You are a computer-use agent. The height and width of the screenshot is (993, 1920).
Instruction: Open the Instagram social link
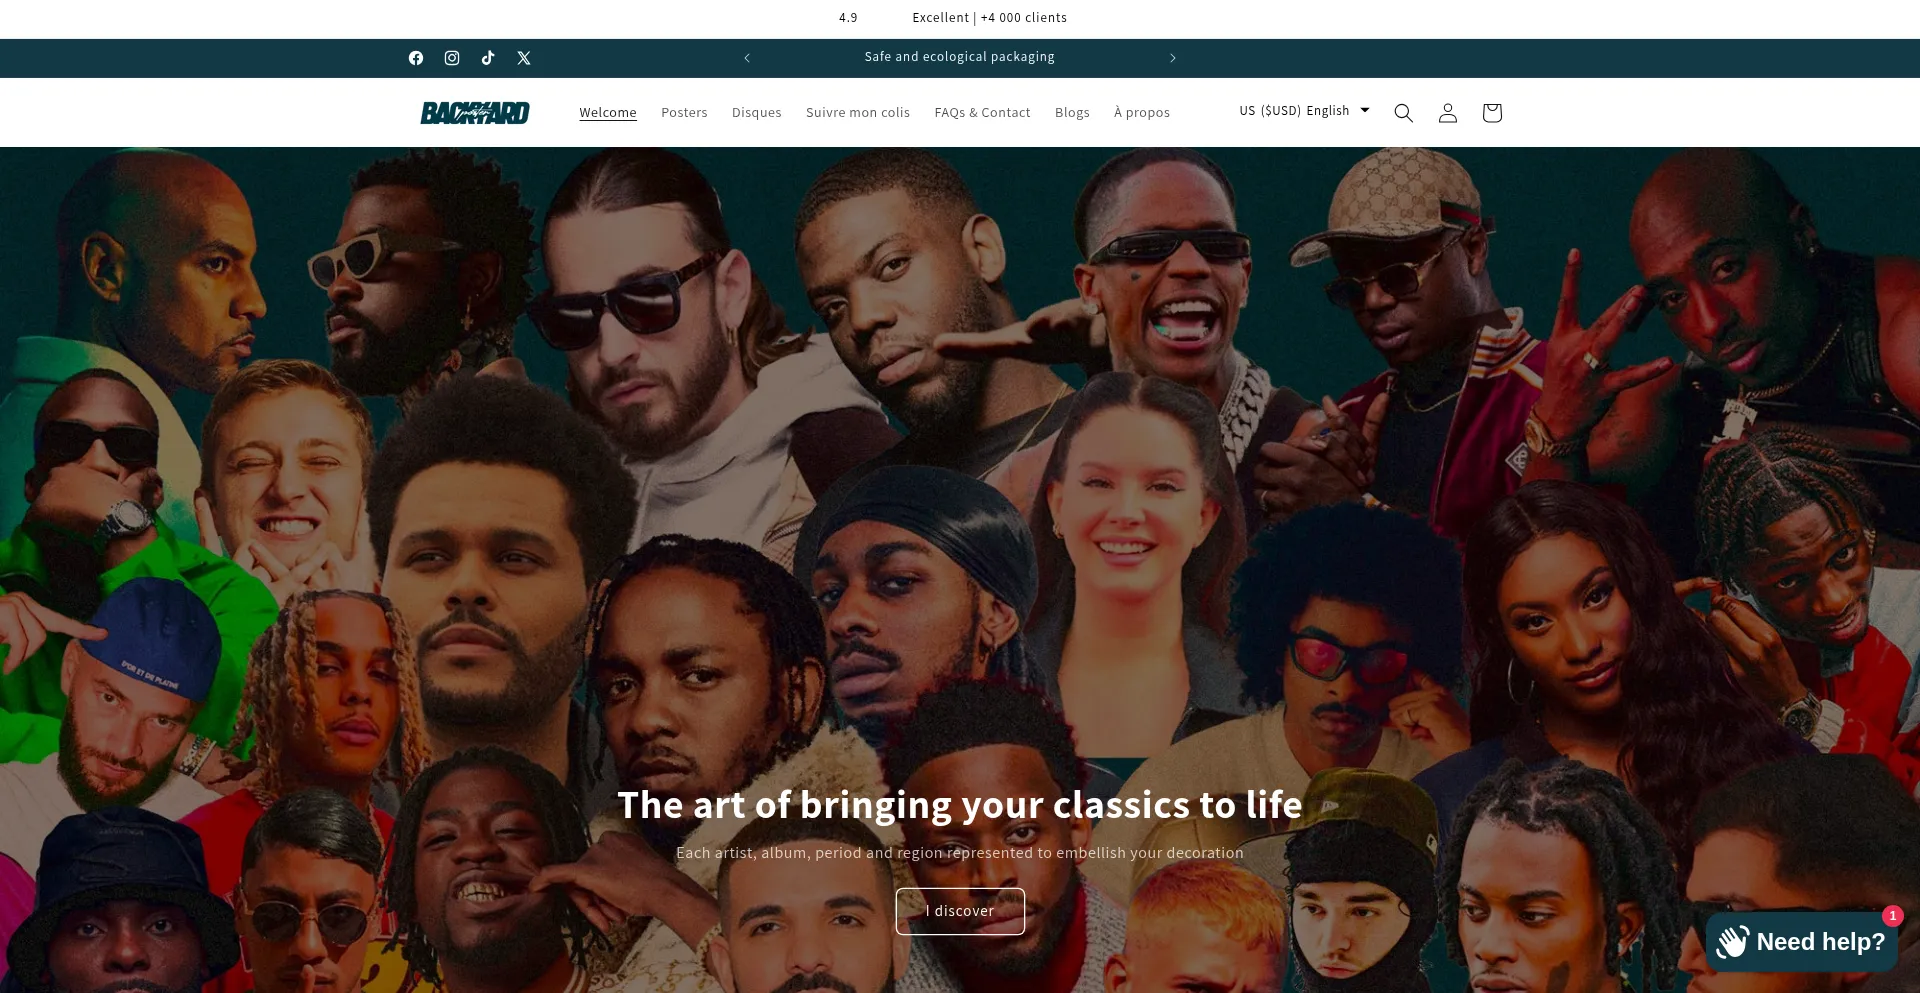(452, 58)
